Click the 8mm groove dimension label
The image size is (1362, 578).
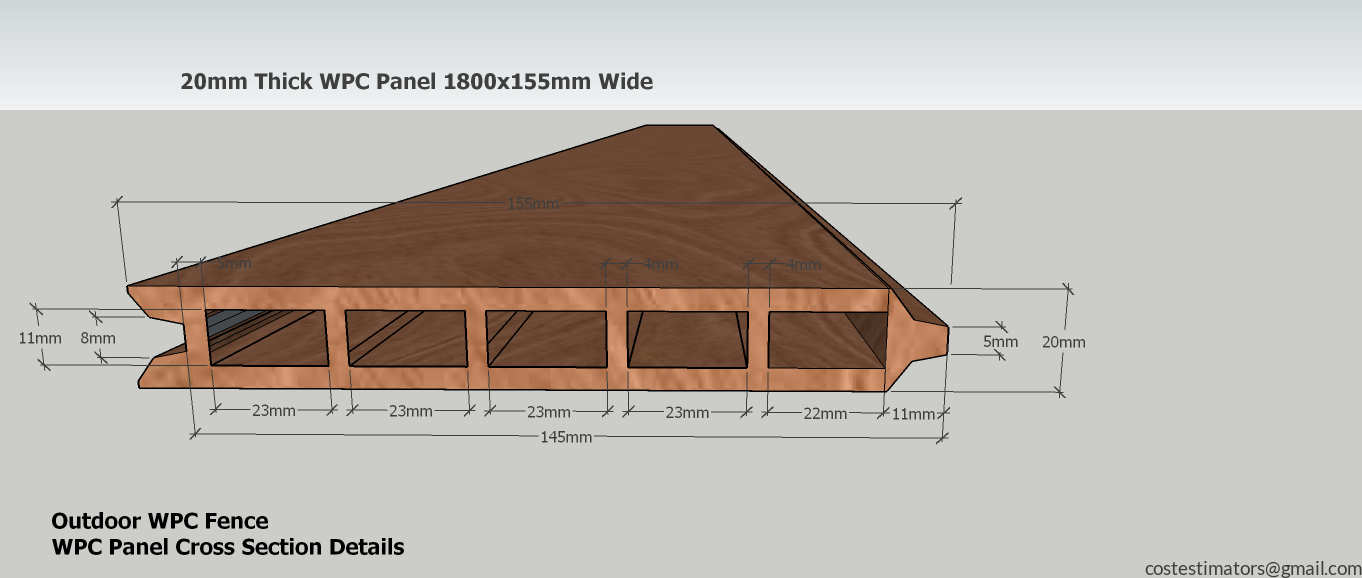[98, 338]
